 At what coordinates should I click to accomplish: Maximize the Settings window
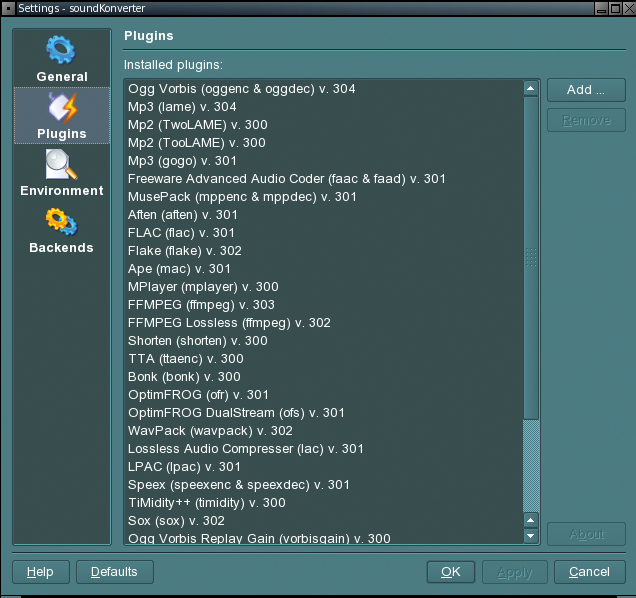(x=615, y=8)
